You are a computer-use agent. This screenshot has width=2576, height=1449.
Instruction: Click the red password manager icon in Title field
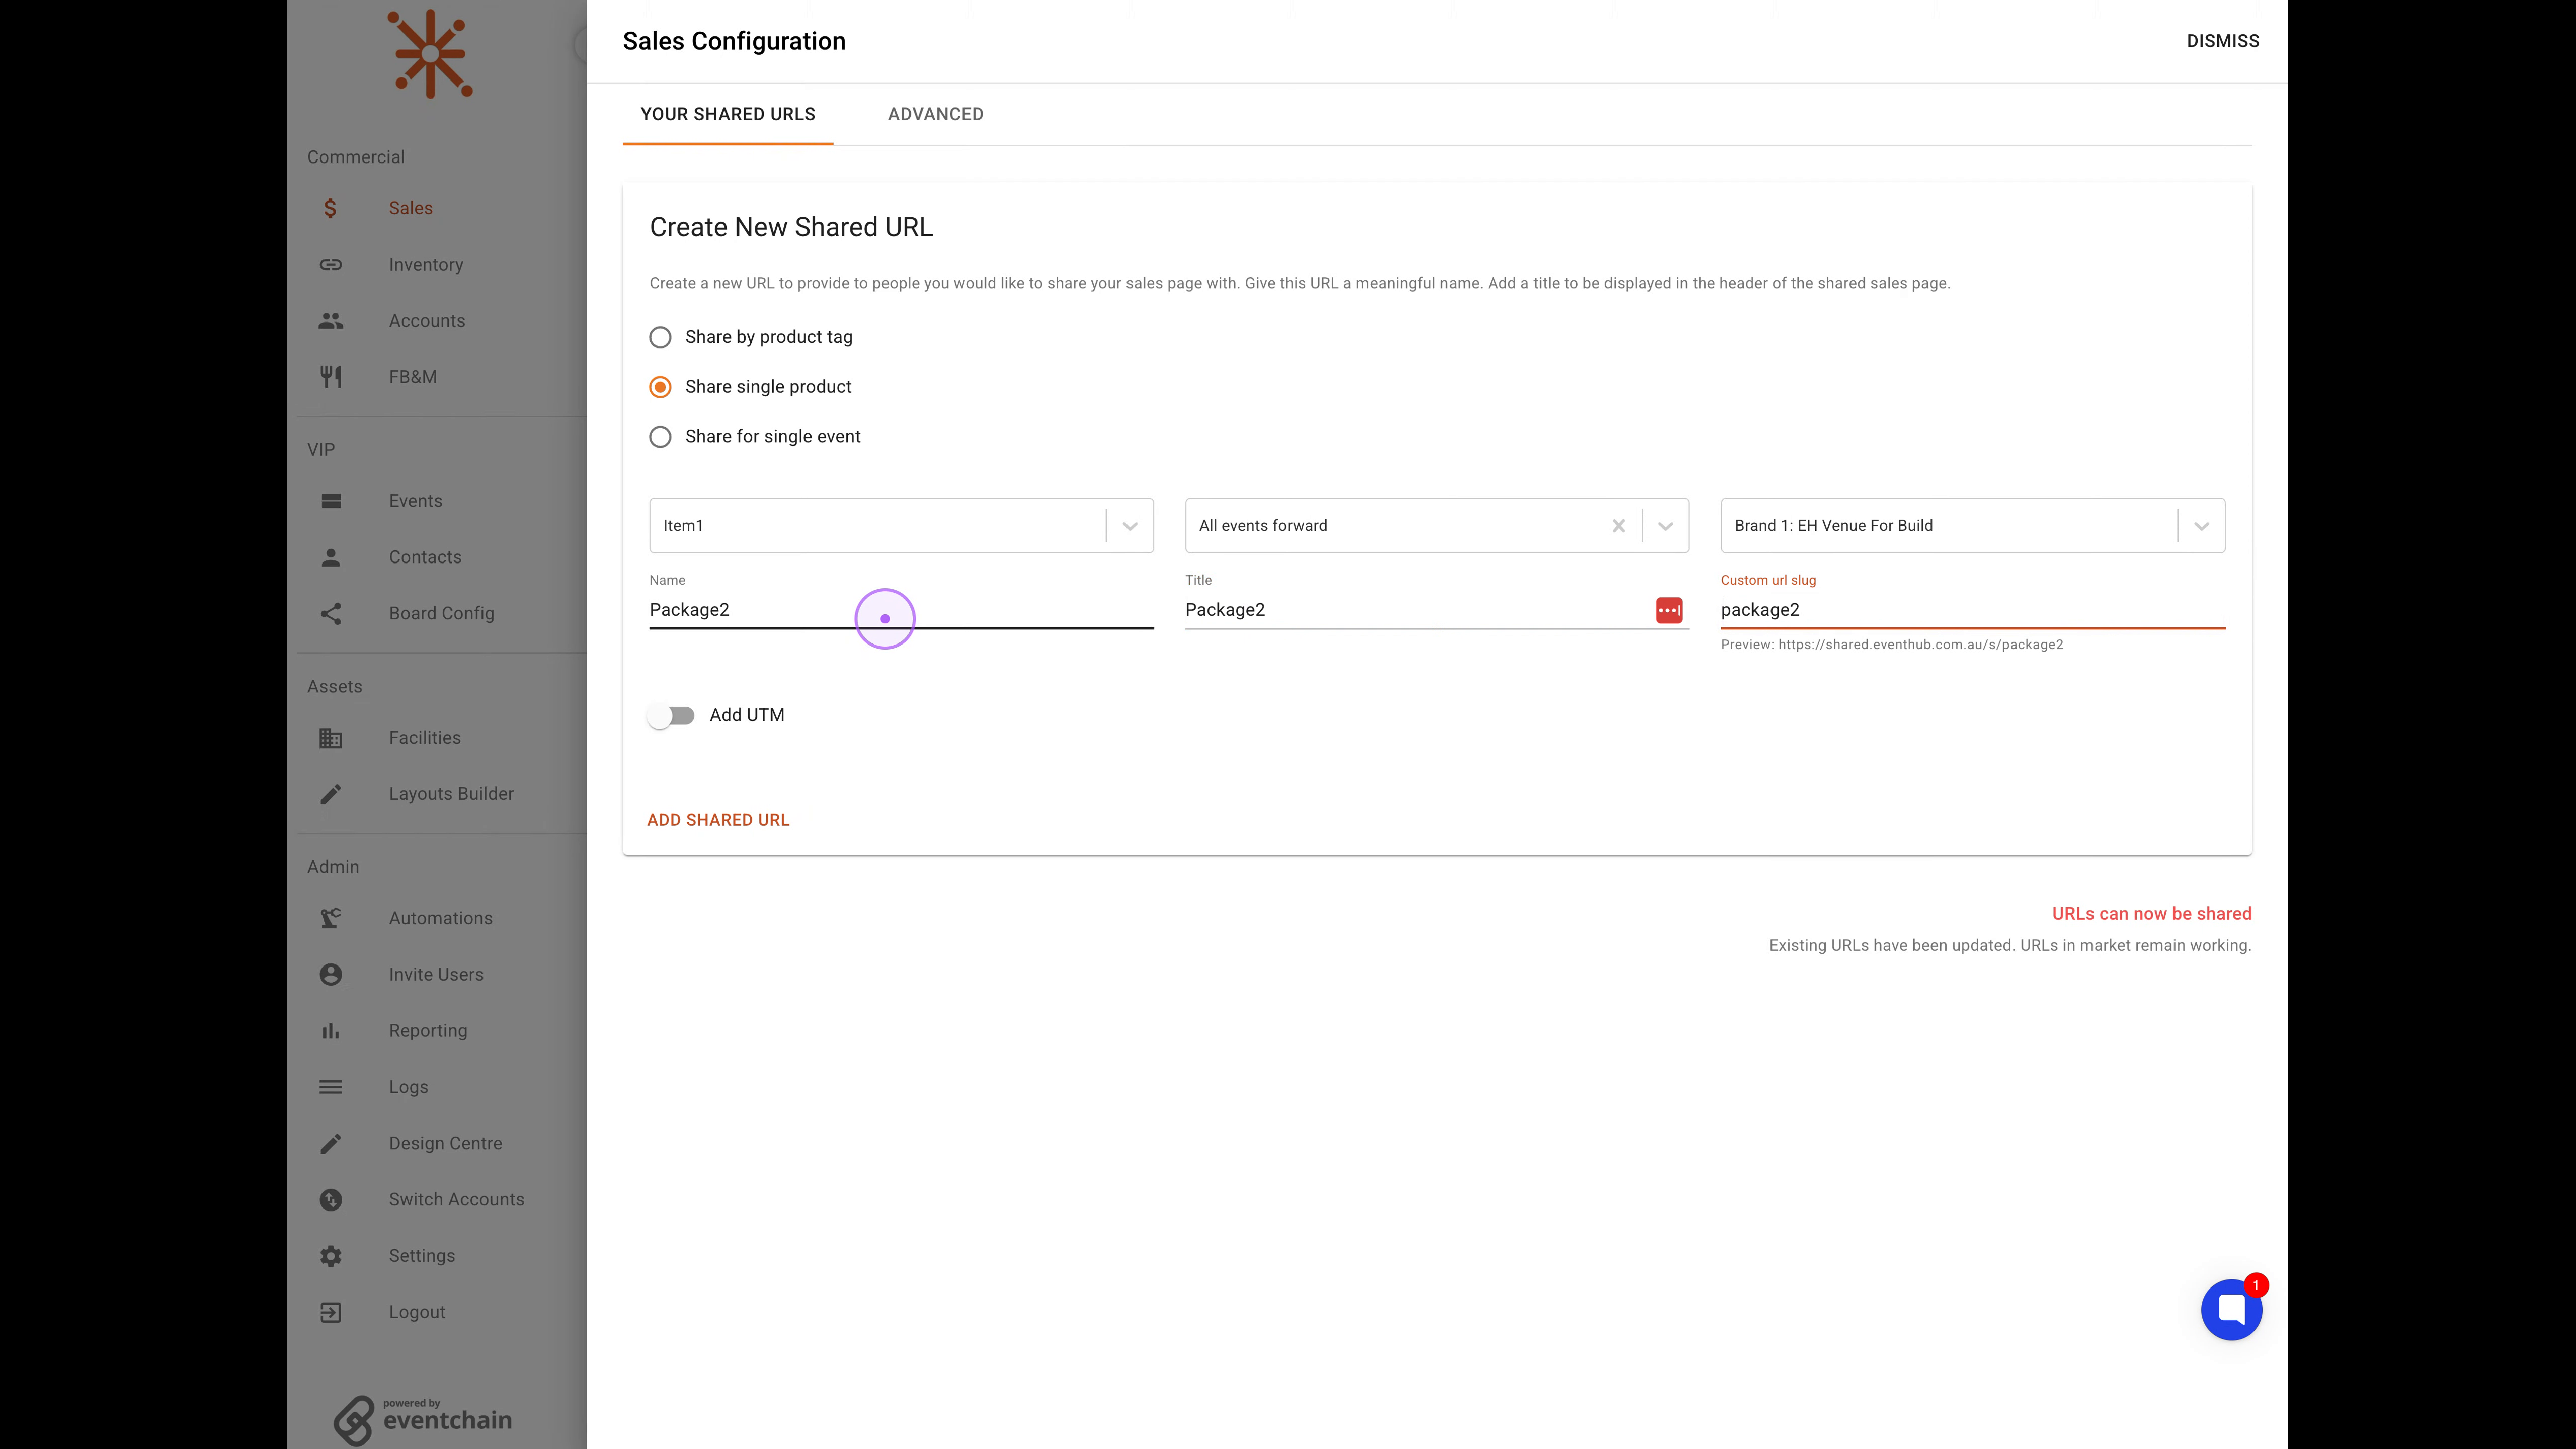point(1669,610)
